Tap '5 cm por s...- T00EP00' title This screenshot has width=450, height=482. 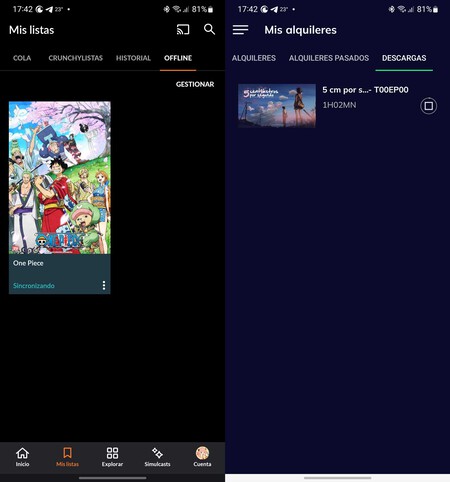(x=365, y=90)
